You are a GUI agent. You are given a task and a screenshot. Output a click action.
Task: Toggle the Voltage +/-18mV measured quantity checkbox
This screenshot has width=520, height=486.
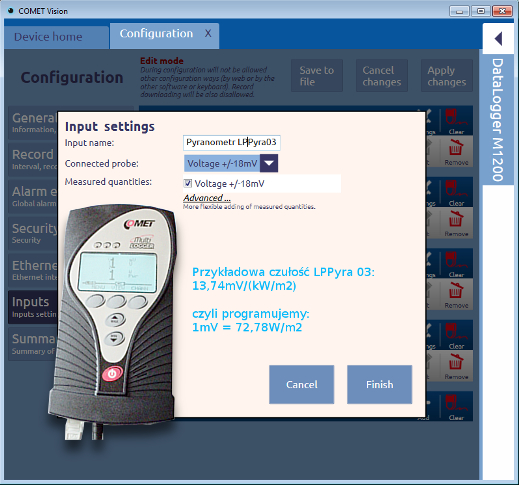pyautogui.click(x=188, y=183)
